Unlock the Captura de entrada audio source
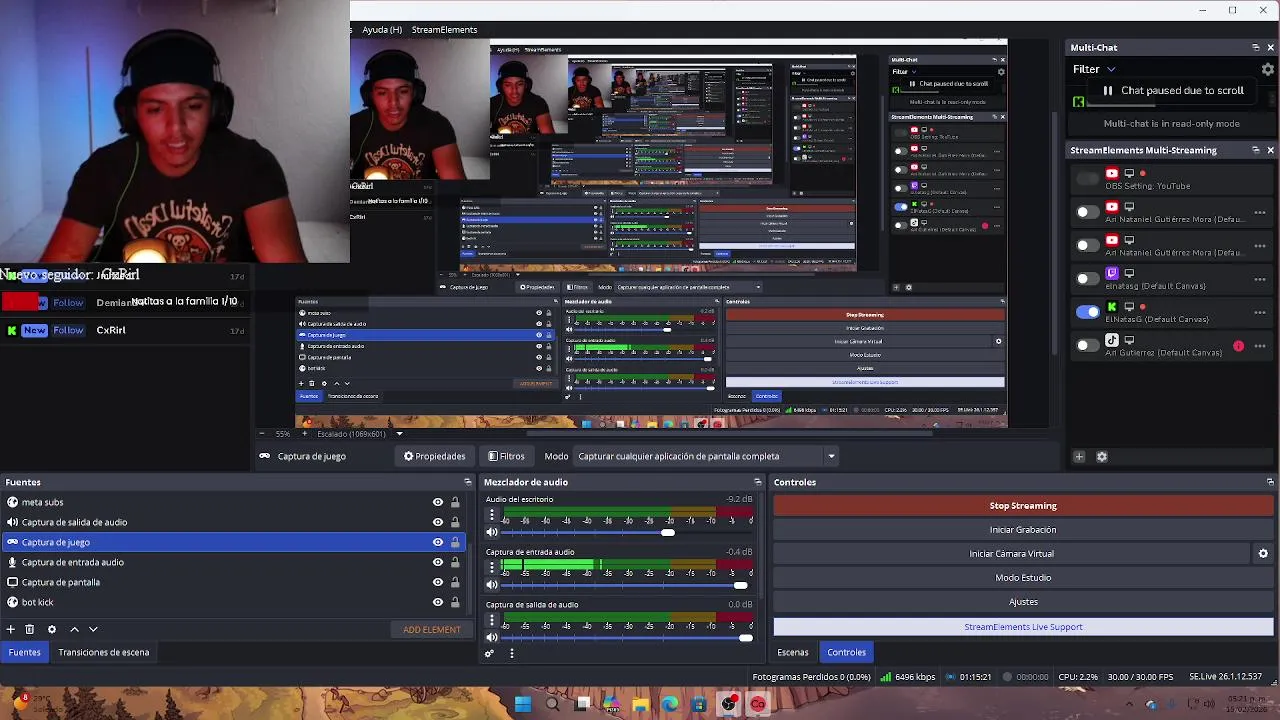This screenshot has height=720, width=1280. [455, 562]
